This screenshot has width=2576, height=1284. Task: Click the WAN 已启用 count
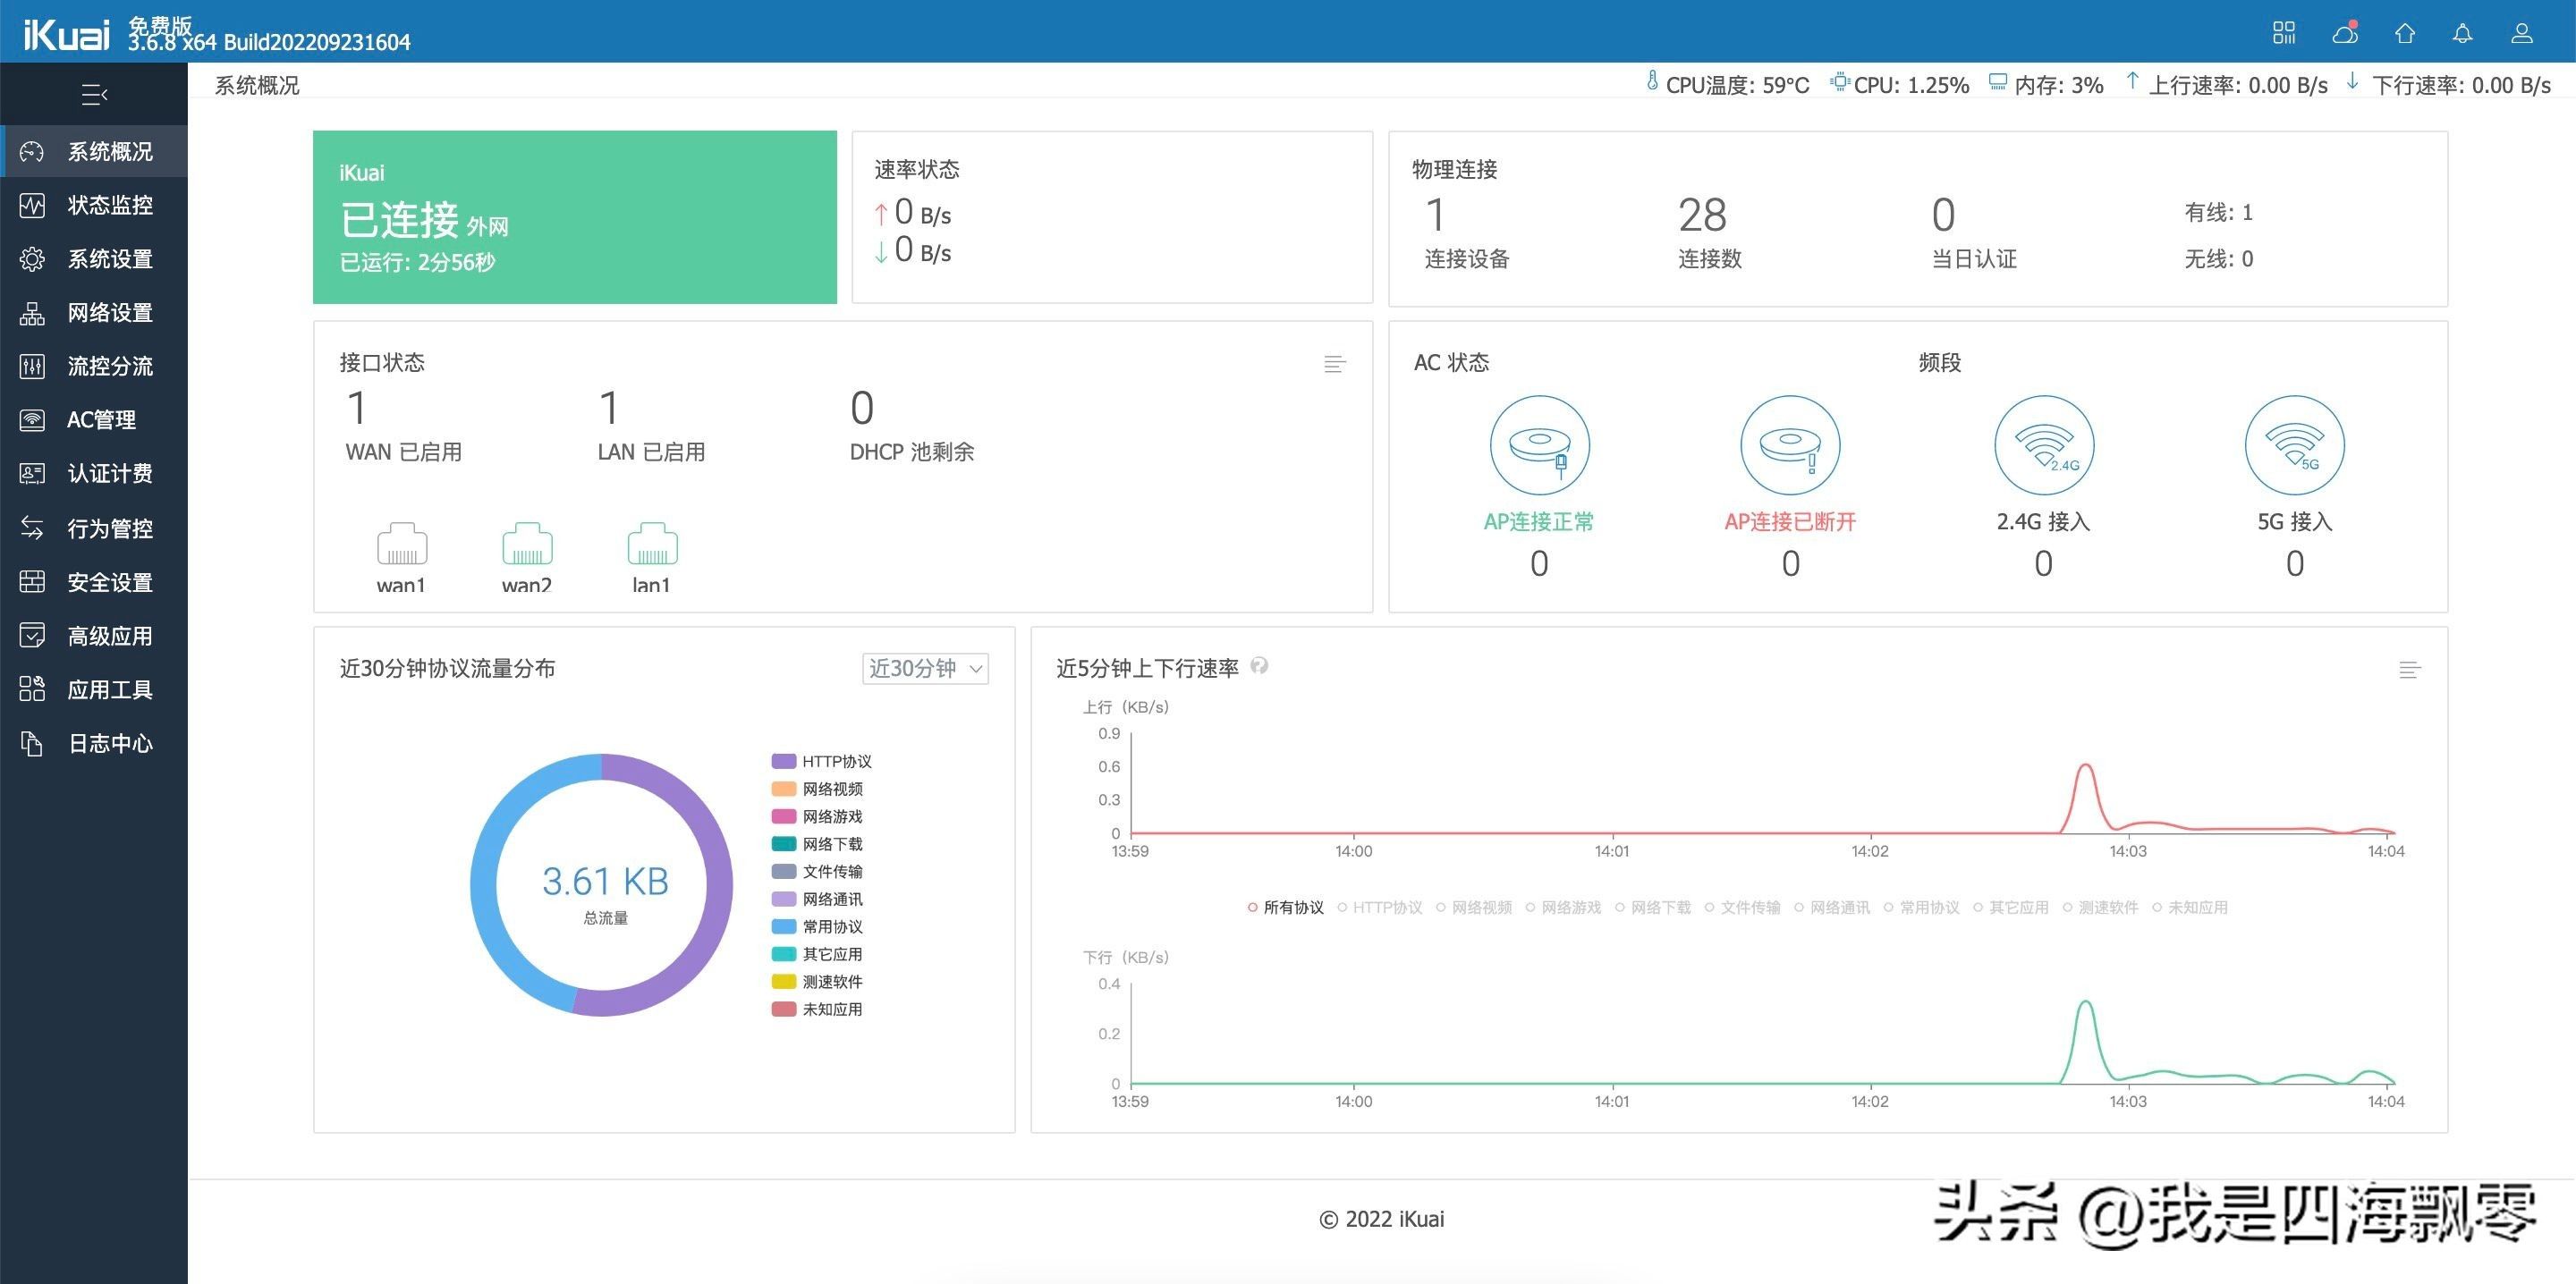357,408
